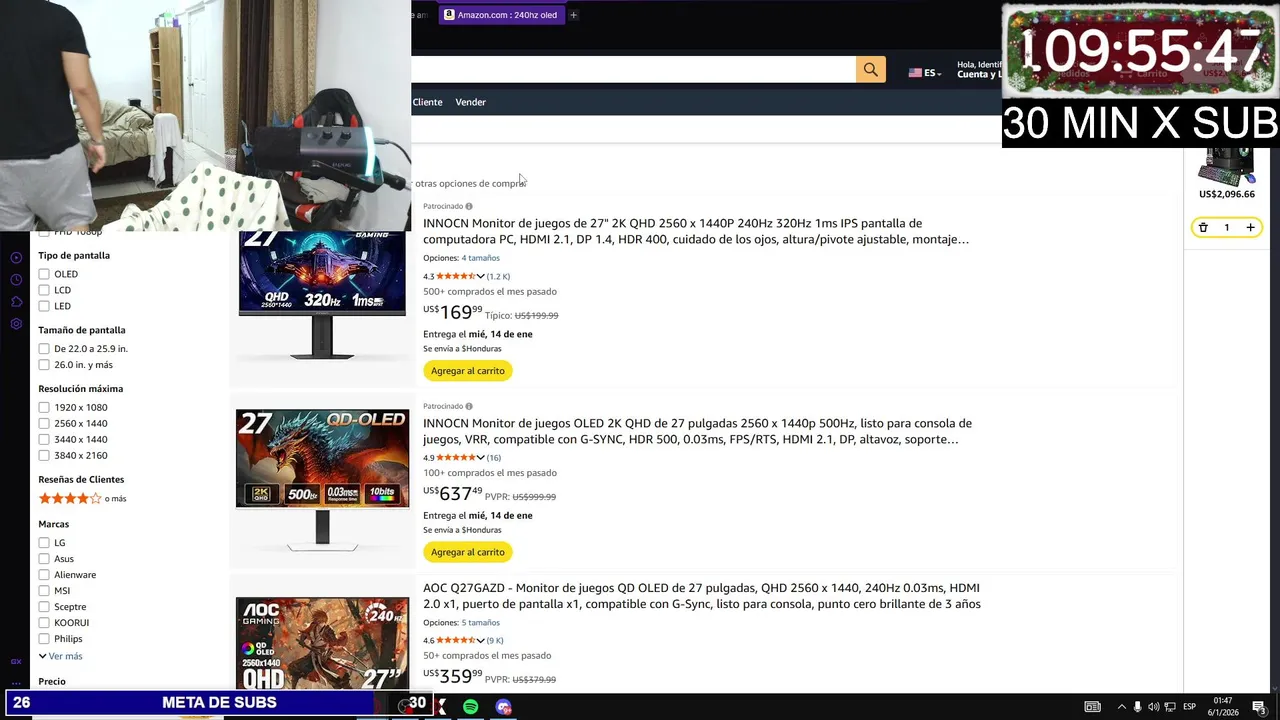Image resolution: width=1280 pixels, height=720 pixels.
Task: Open the INNOCN OLED 500Hz monitor title
Action: pyautogui.click(x=697, y=431)
